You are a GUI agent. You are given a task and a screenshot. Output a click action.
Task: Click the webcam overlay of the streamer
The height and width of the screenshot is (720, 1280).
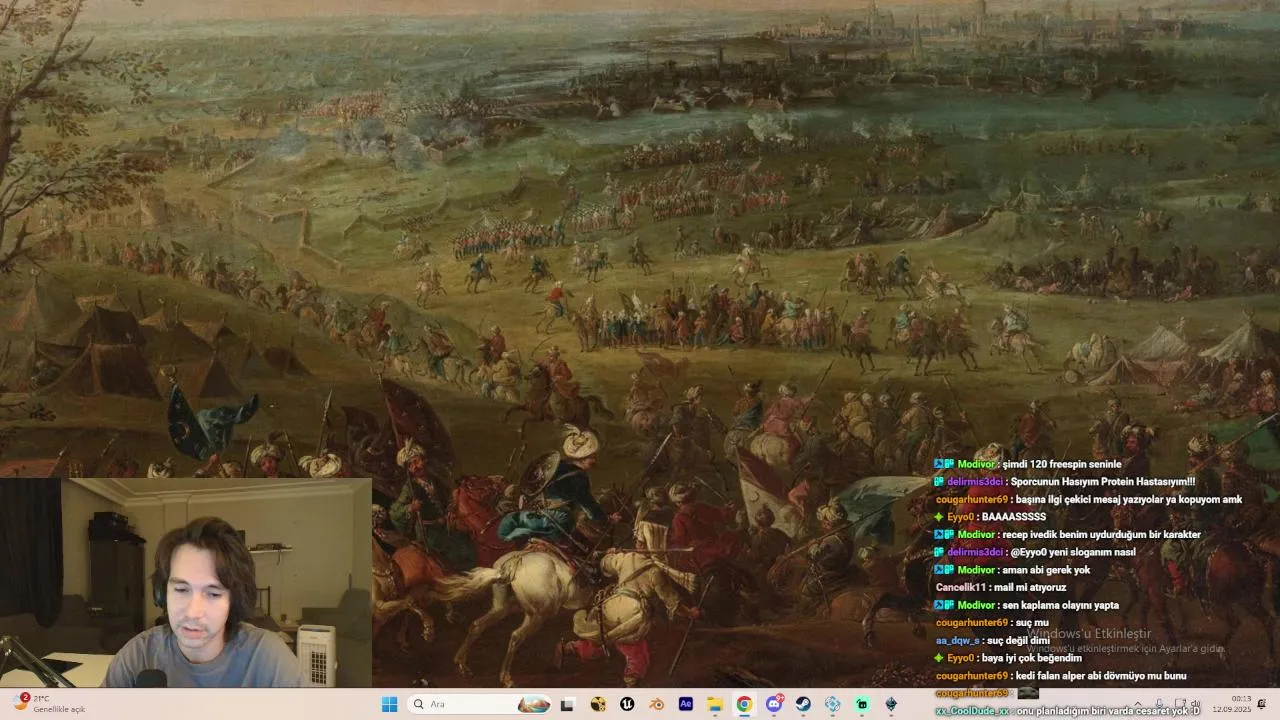tap(186, 583)
